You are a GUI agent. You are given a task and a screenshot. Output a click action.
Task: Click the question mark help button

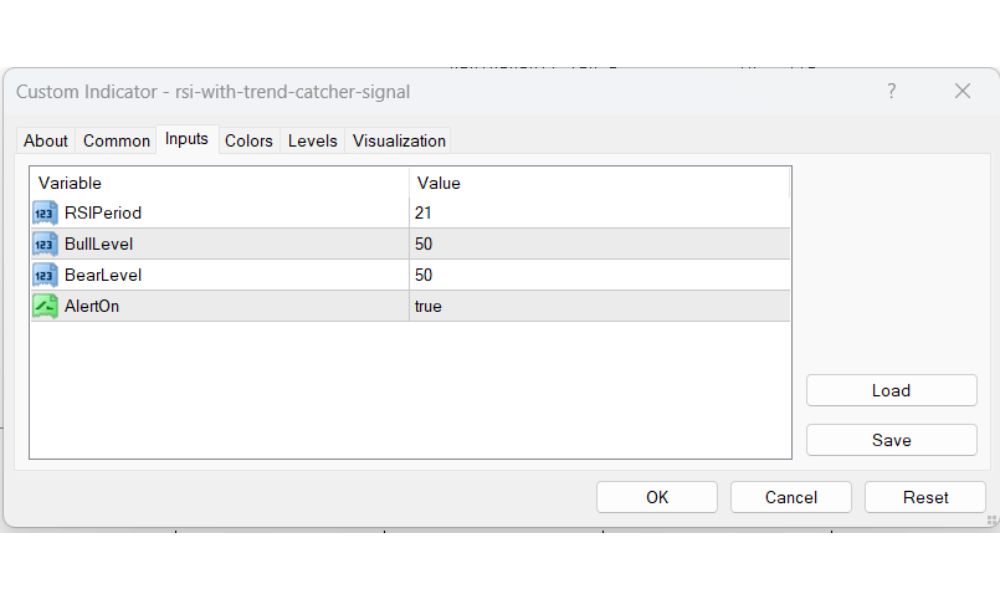[891, 92]
